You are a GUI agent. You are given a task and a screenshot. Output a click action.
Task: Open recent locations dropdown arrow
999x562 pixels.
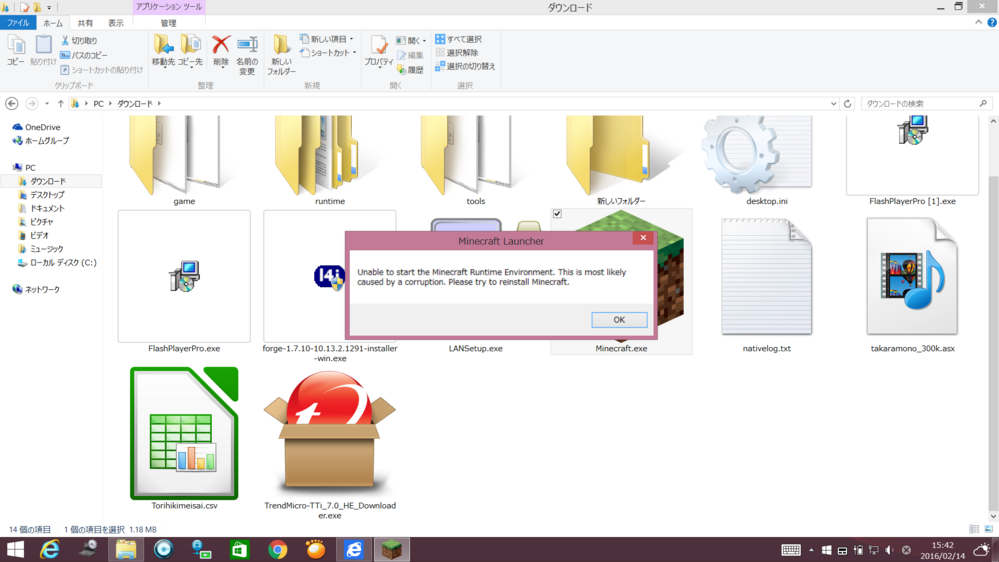pyautogui.click(x=47, y=103)
